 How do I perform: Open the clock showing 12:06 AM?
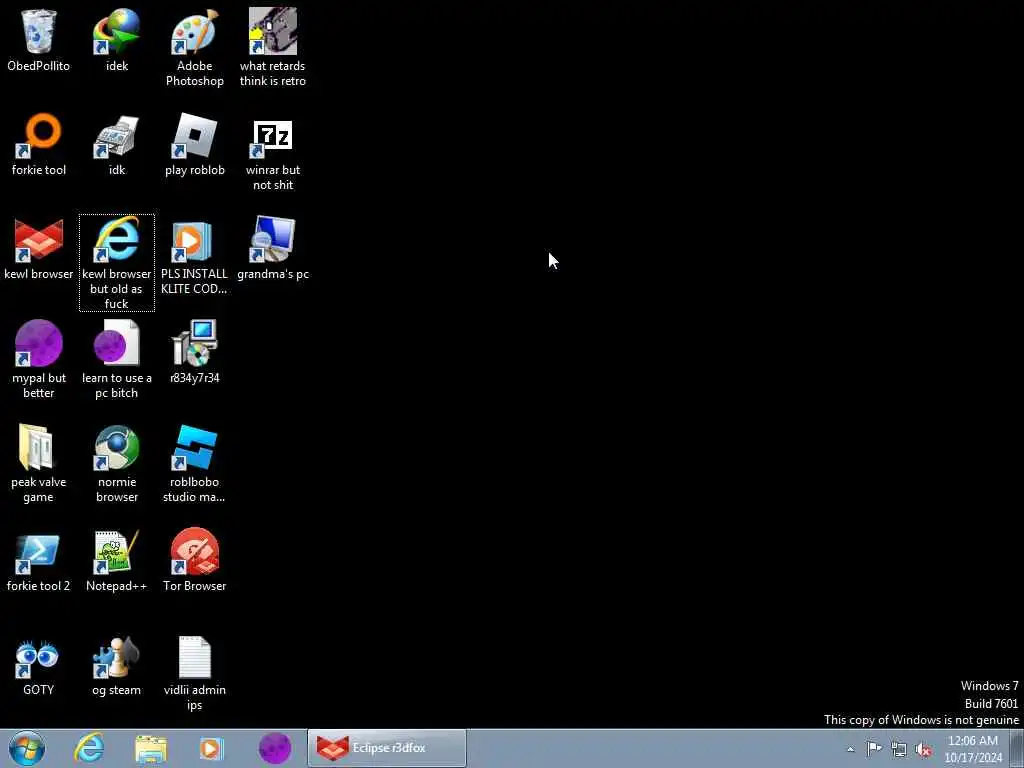(973, 748)
